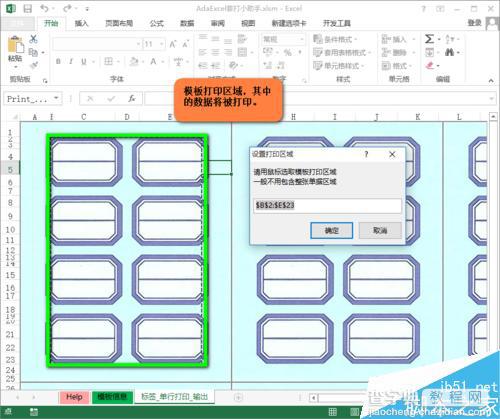Image resolution: width=500 pixels, height=419 pixels.
Task: Toggle Bold formatting
Action: tap(58, 61)
